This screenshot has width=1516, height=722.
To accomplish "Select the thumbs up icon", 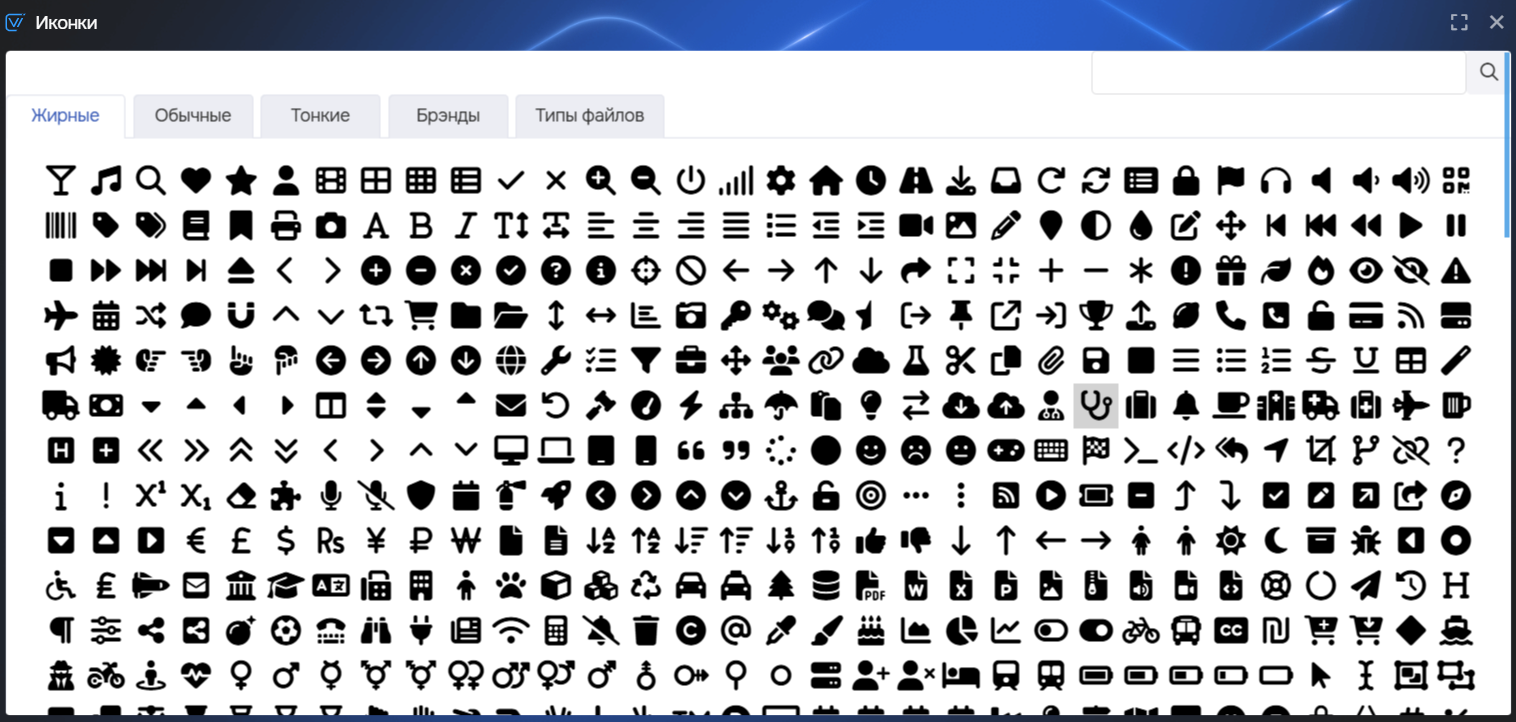I will (x=871, y=541).
